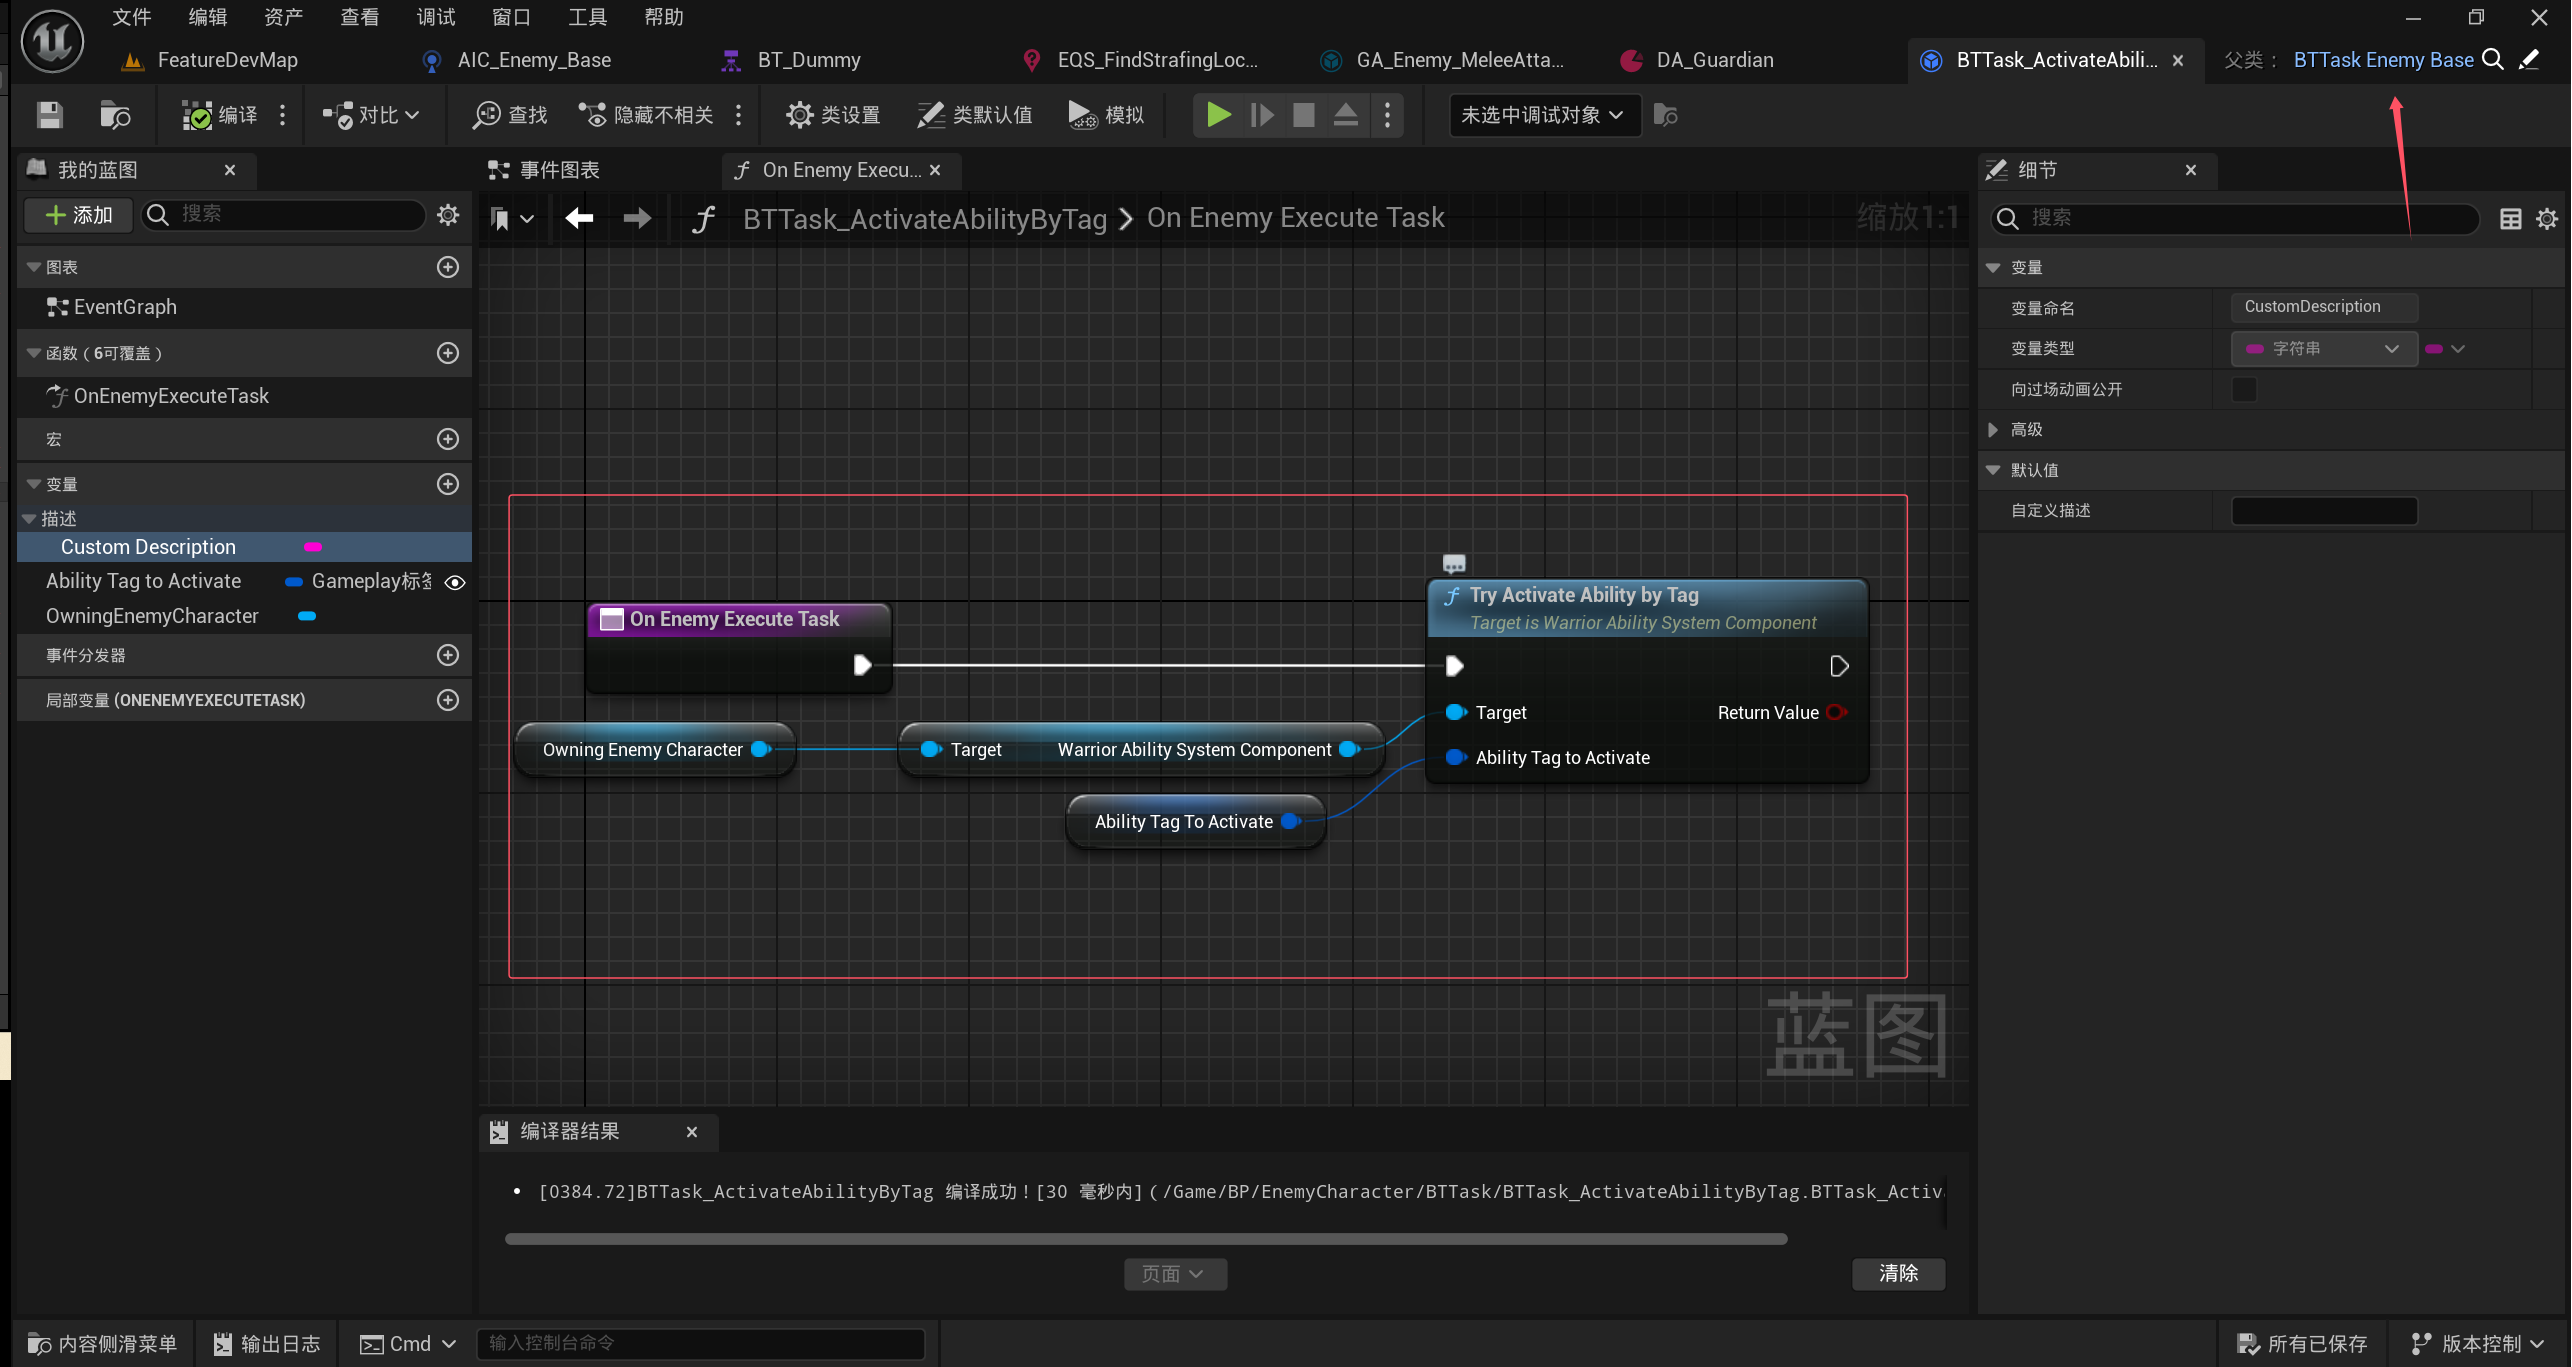The width and height of the screenshot is (2572, 1367).
Task: Add new variable with plus icon
Action: point(448,484)
